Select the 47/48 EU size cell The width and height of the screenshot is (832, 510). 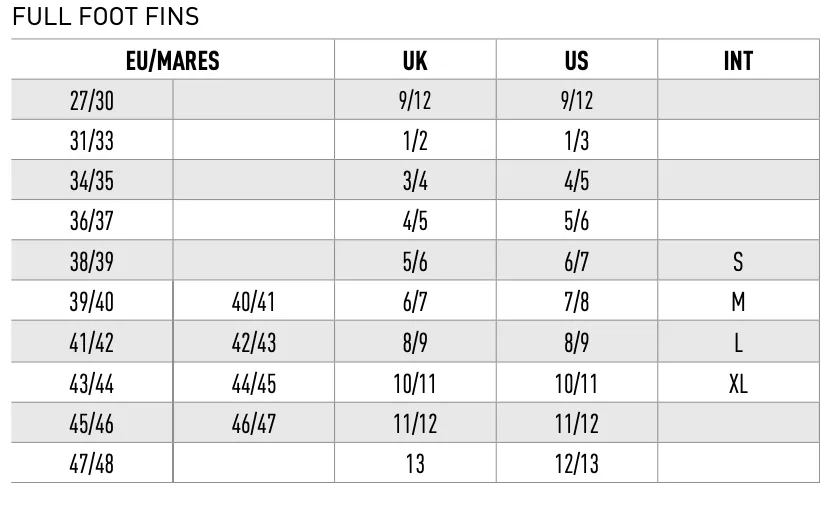point(92,463)
